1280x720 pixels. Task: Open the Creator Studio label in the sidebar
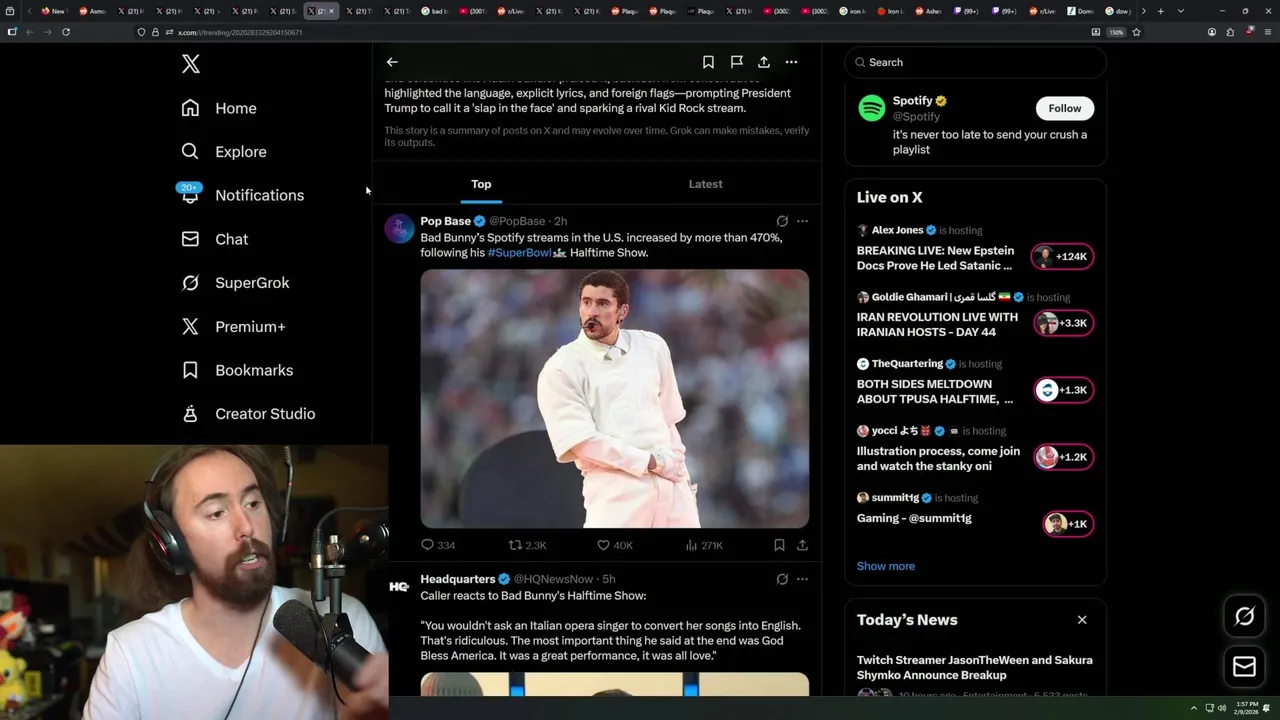[265, 414]
